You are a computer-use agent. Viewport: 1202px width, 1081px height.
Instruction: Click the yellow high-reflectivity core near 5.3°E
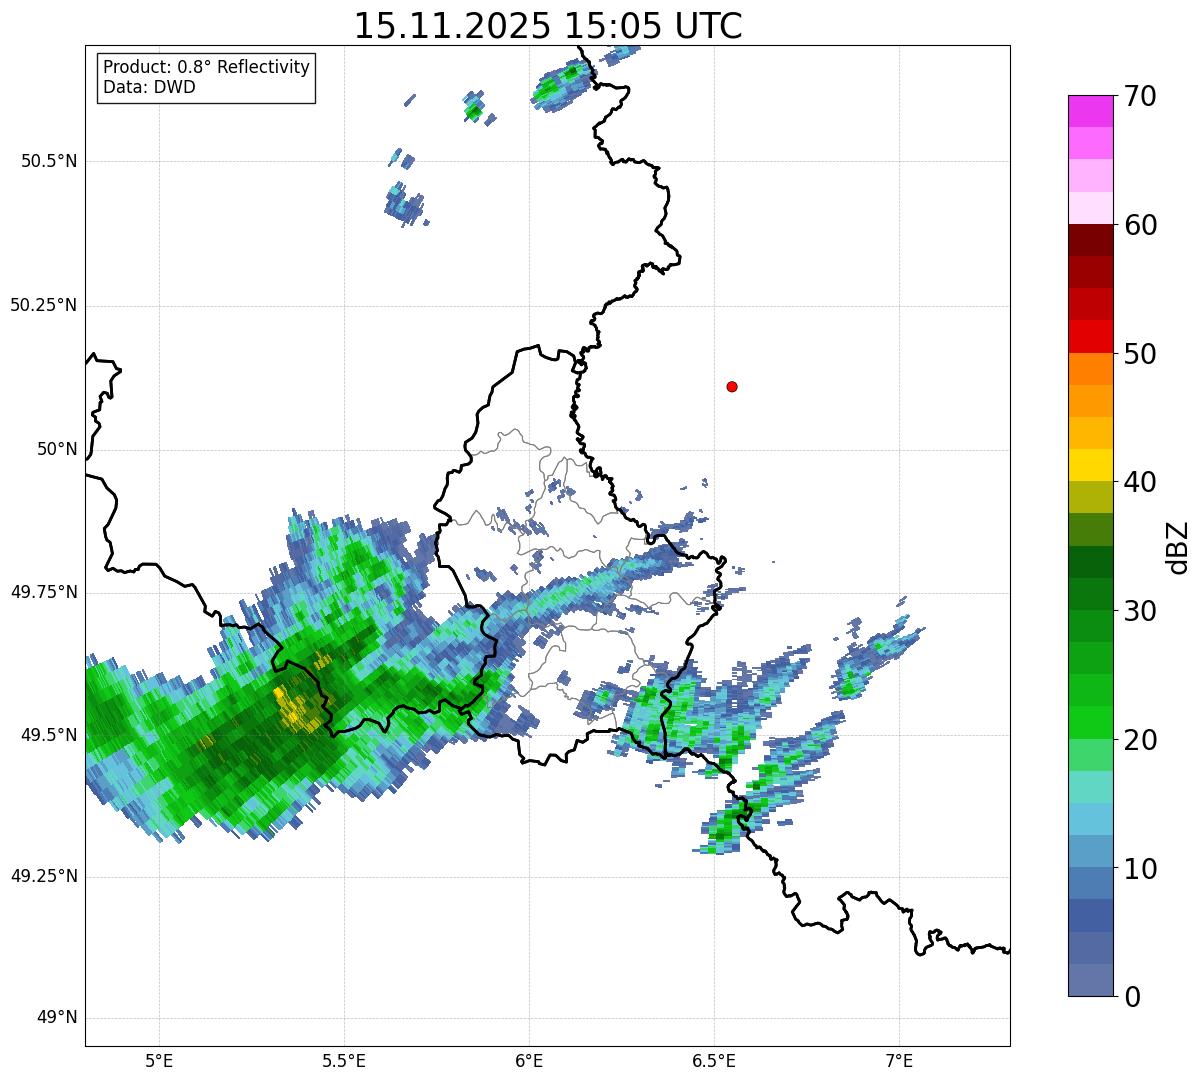[294, 706]
